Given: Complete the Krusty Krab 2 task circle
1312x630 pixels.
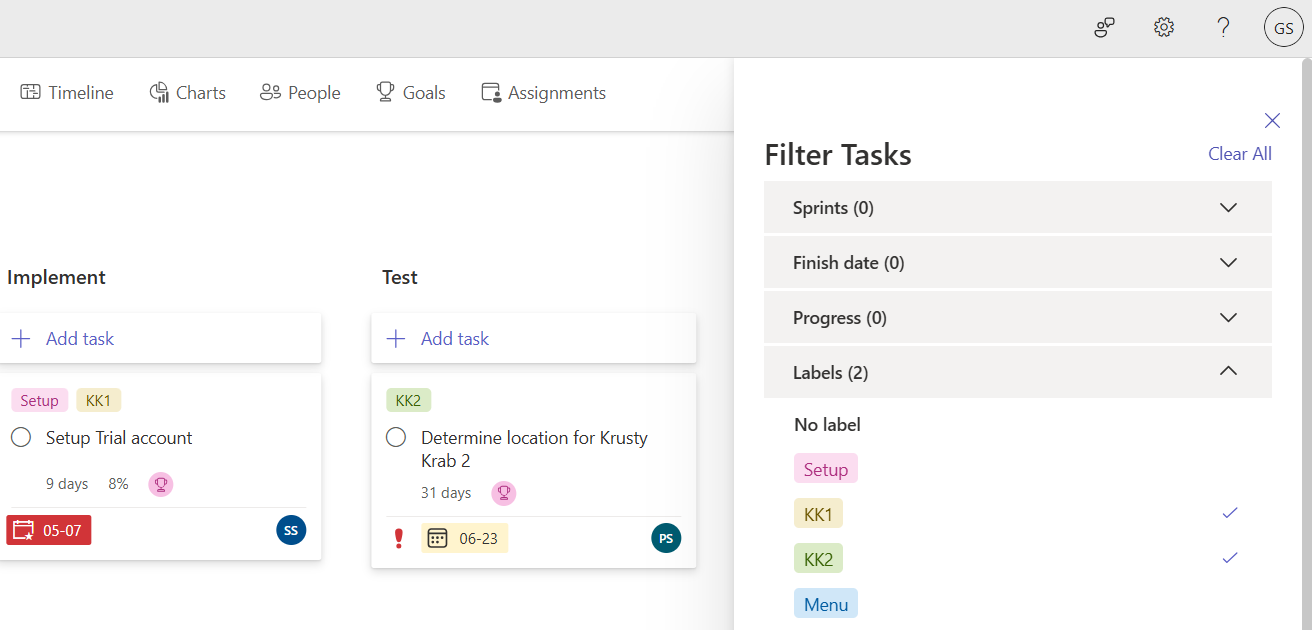Looking at the screenshot, I should 395,437.
